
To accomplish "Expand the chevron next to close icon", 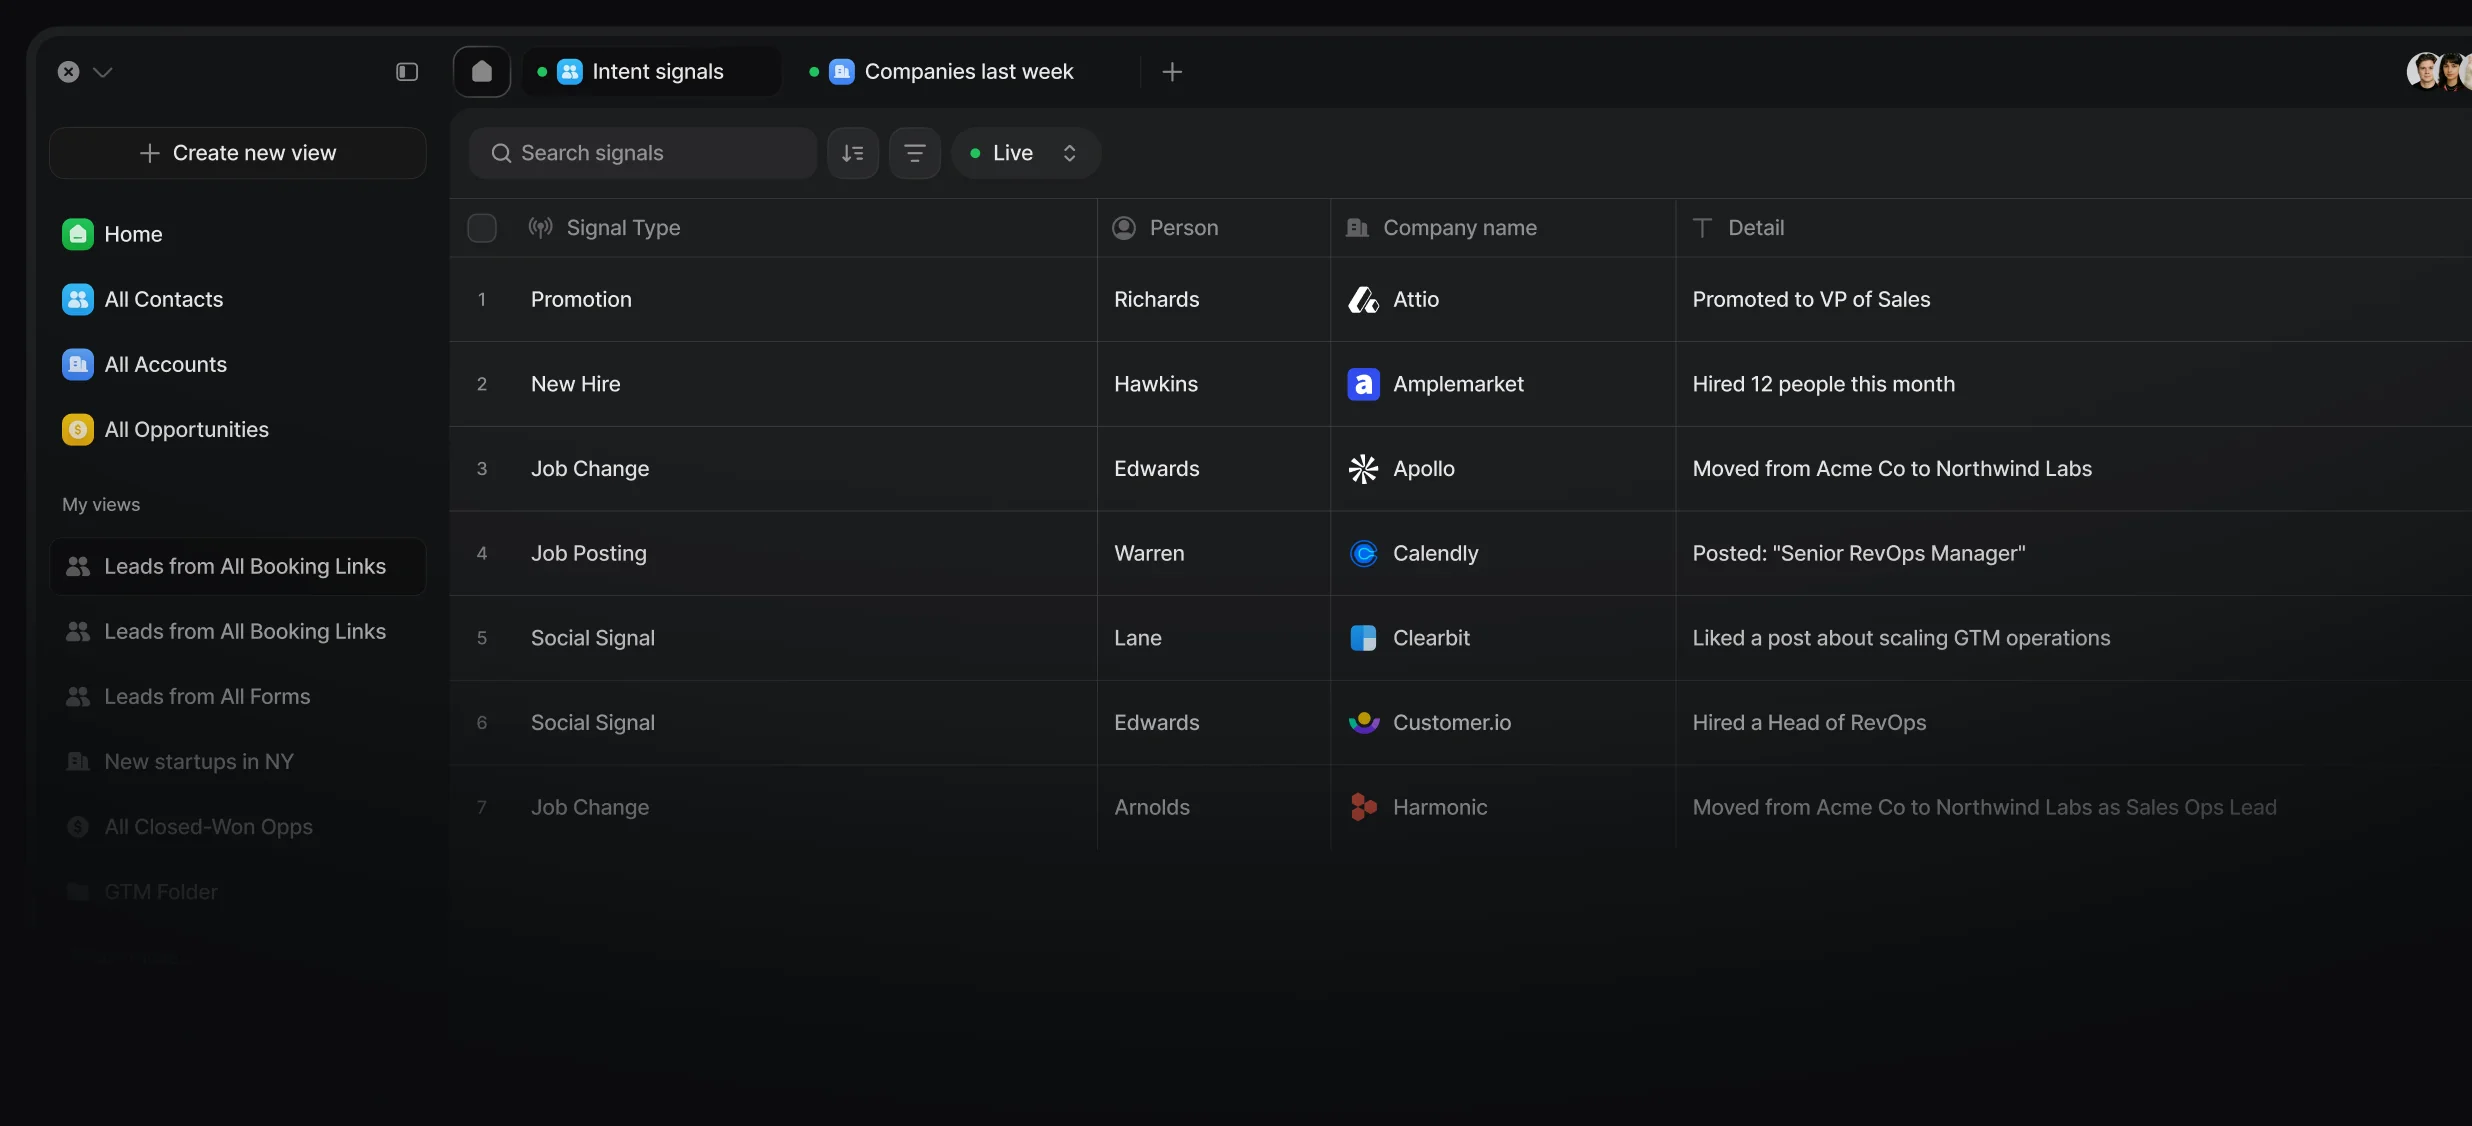I will click(x=102, y=72).
